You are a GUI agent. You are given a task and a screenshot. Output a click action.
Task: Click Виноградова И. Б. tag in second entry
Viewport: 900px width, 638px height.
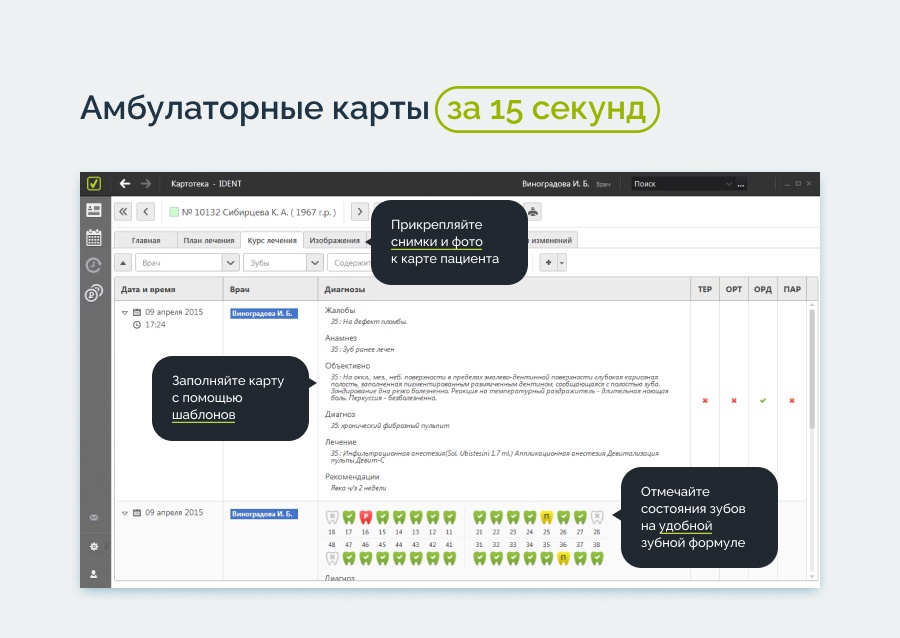(x=263, y=514)
